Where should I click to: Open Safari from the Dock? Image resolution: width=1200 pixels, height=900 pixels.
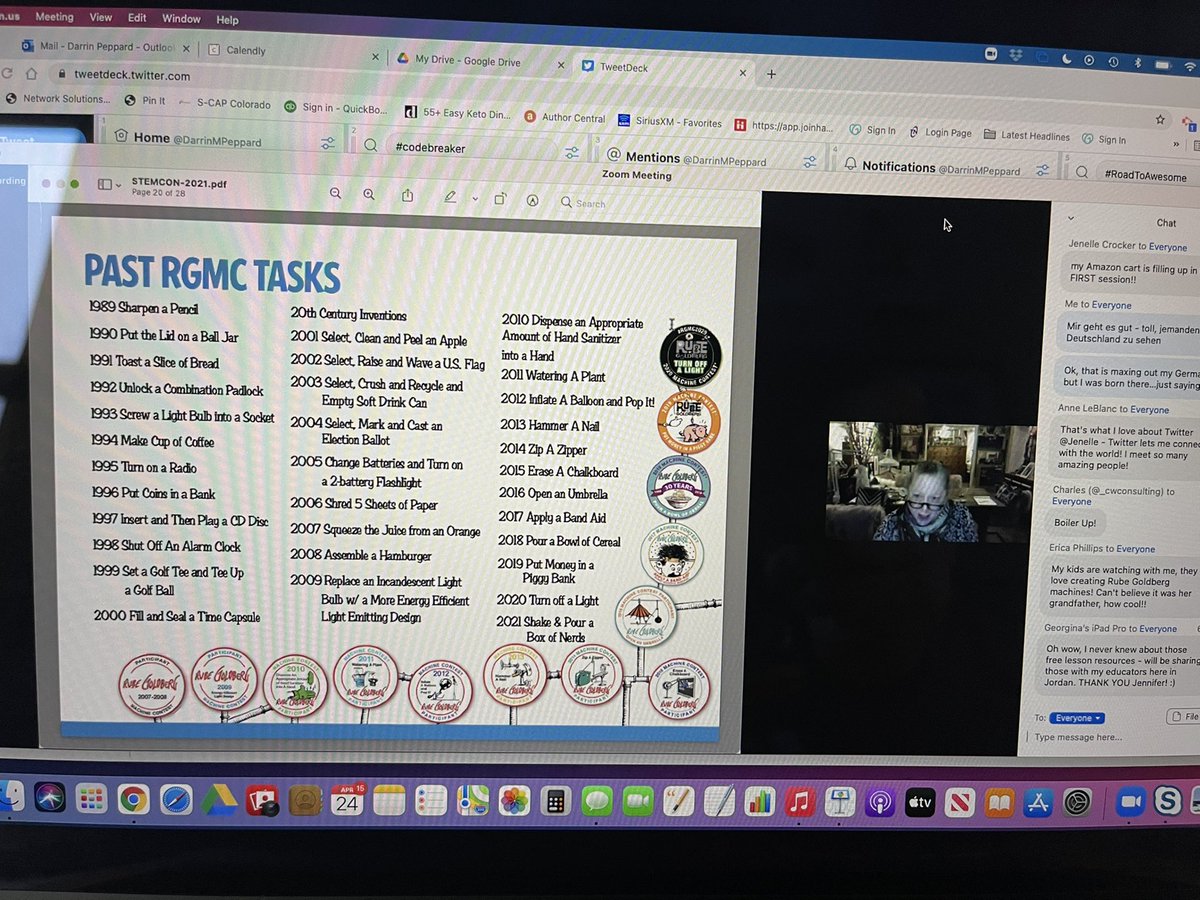[x=176, y=799]
